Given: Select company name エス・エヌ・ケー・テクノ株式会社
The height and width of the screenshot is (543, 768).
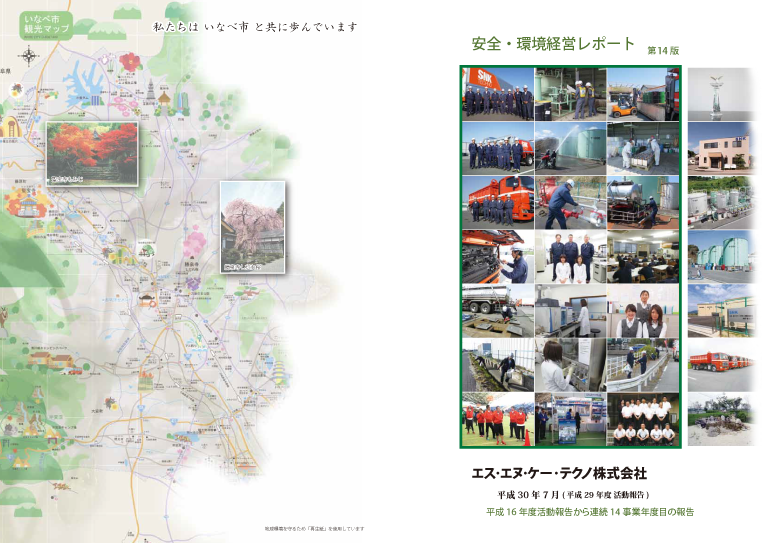Looking at the screenshot, I should [x=559, y=473].
